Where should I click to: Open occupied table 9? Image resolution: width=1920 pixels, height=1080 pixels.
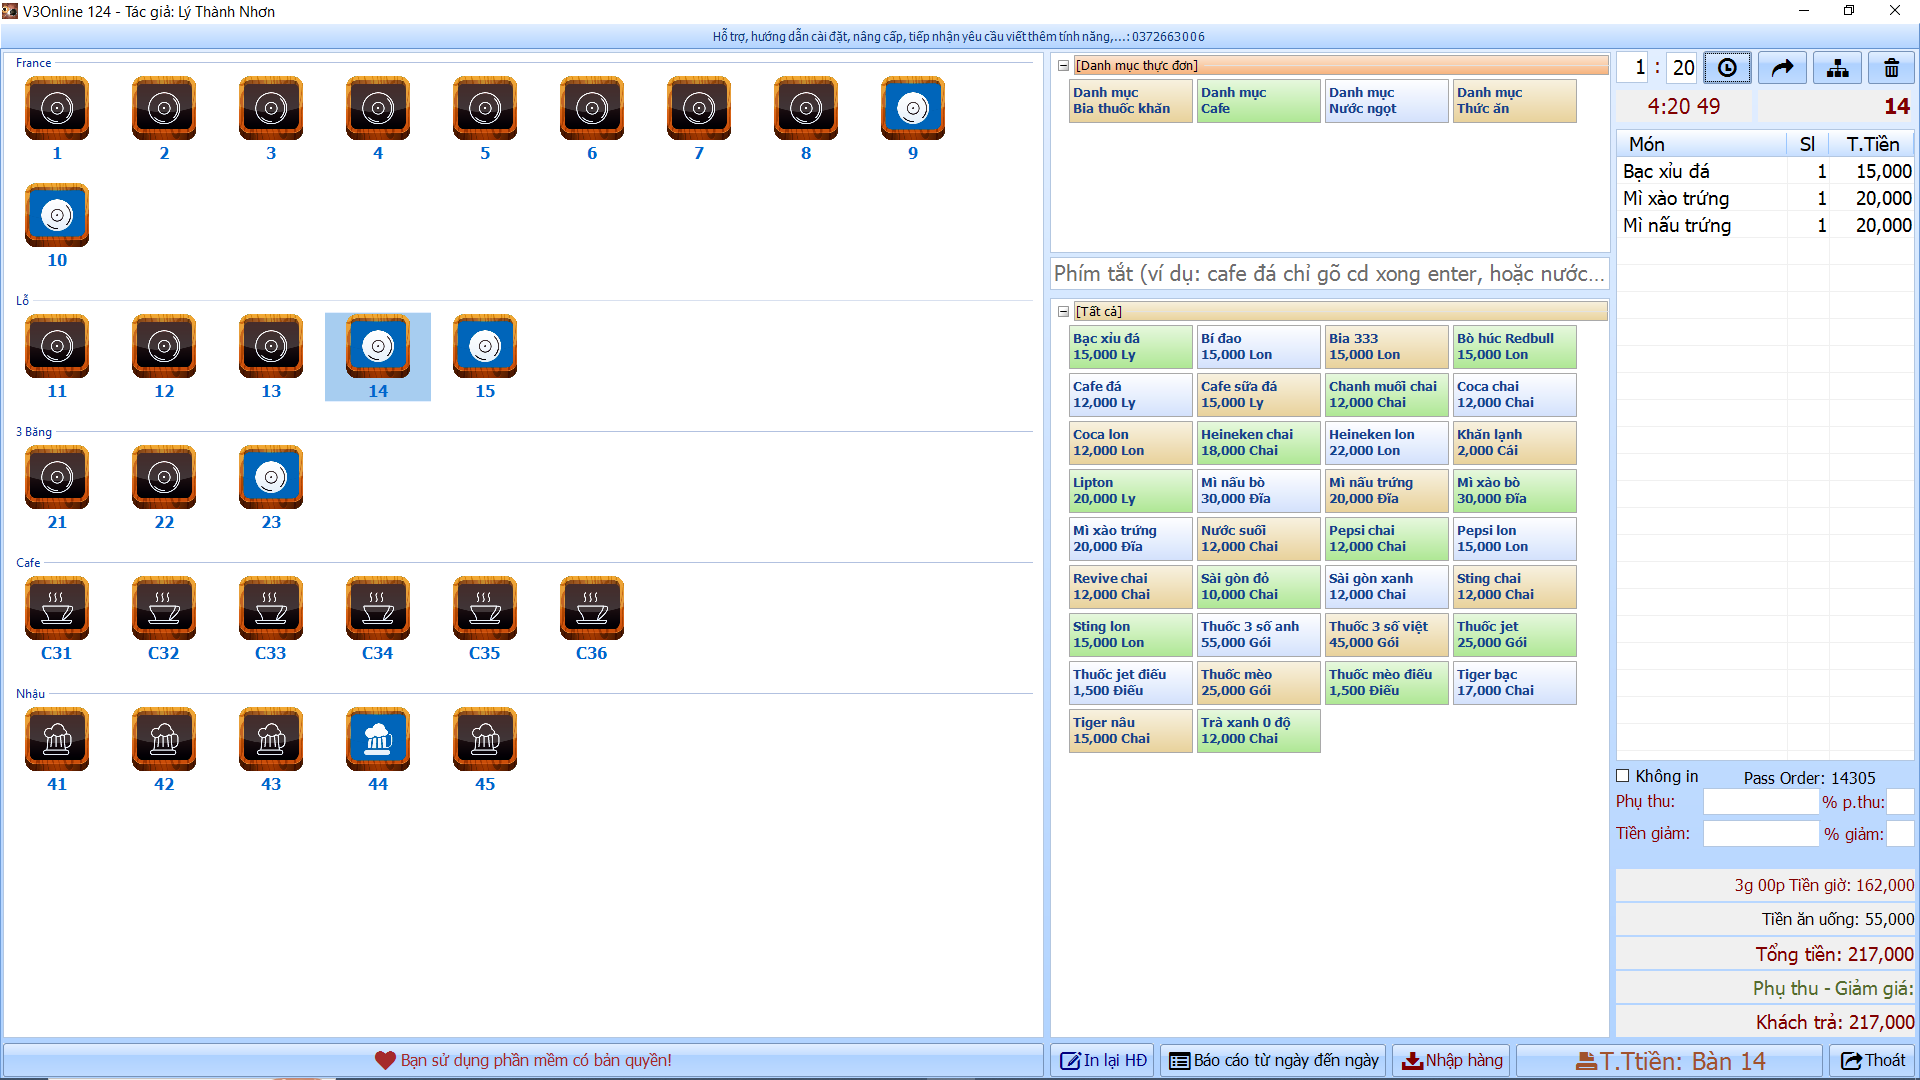913,108
